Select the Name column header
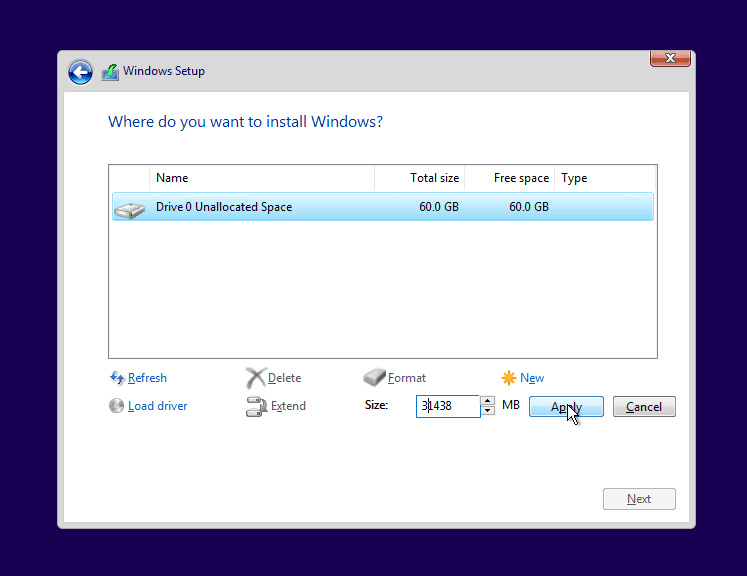This screenshot has height=576, width=747. (x=262, y=178)
